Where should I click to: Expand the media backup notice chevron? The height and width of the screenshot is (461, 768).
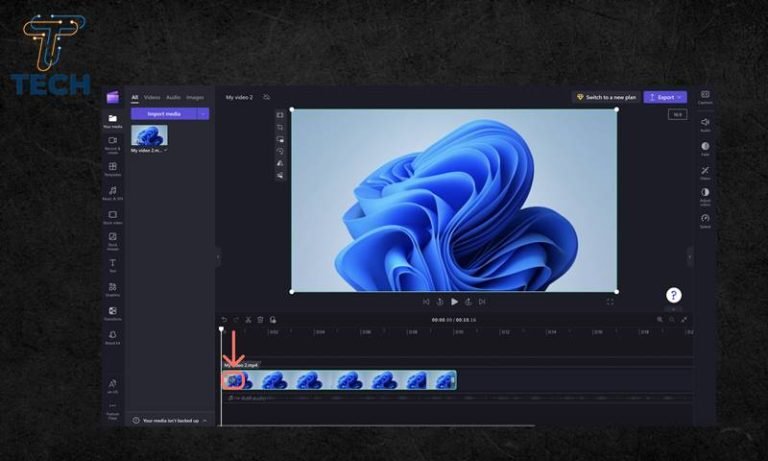click(205, 420)
